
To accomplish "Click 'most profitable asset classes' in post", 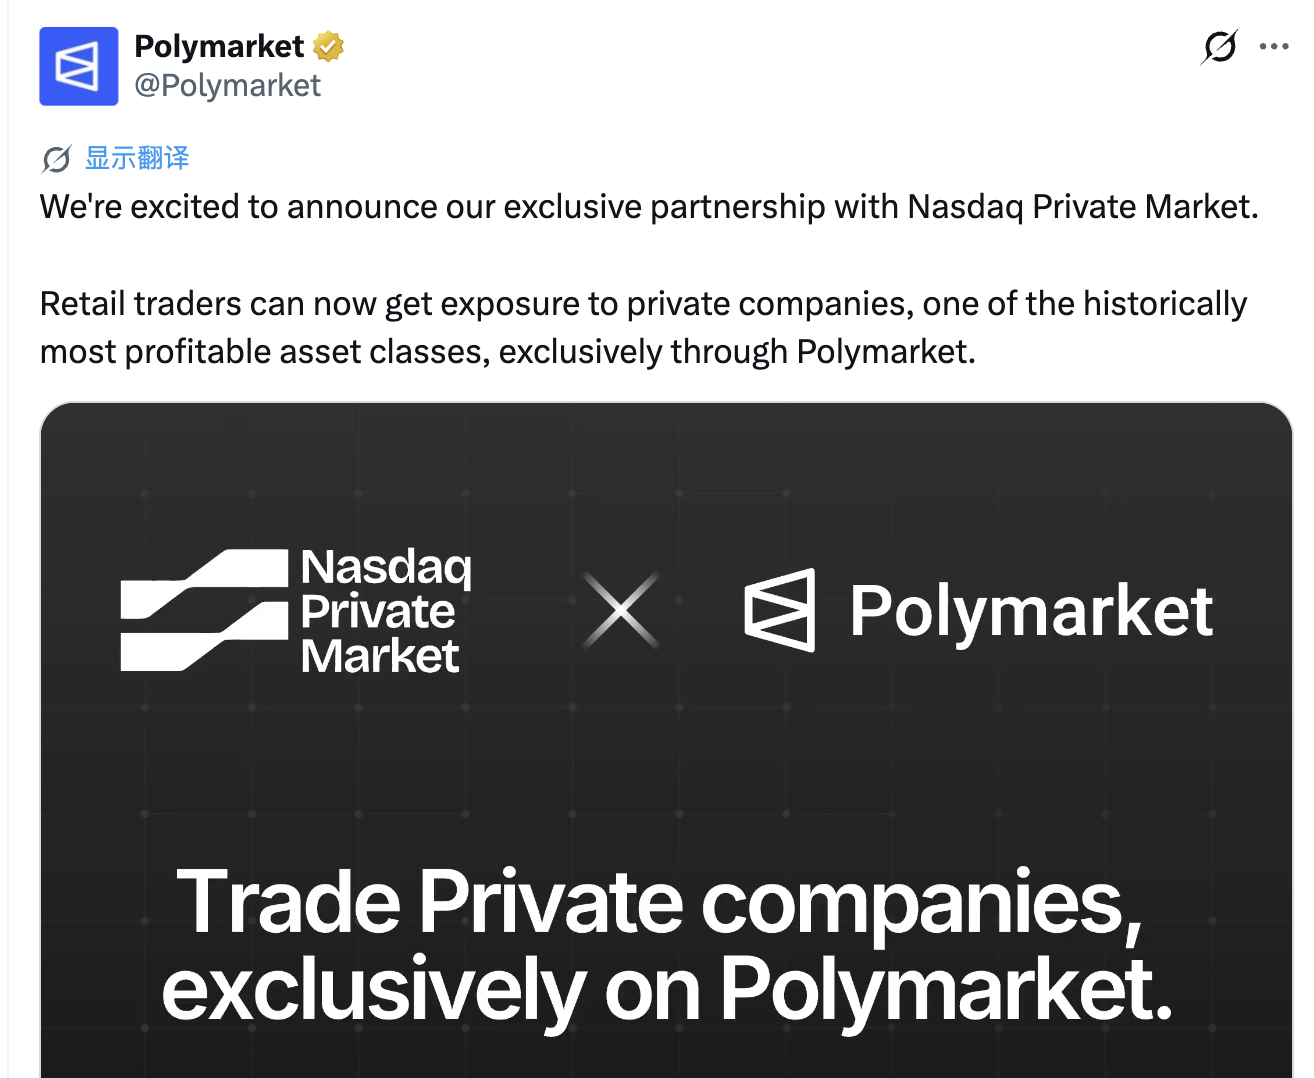I will pos(265,352).
